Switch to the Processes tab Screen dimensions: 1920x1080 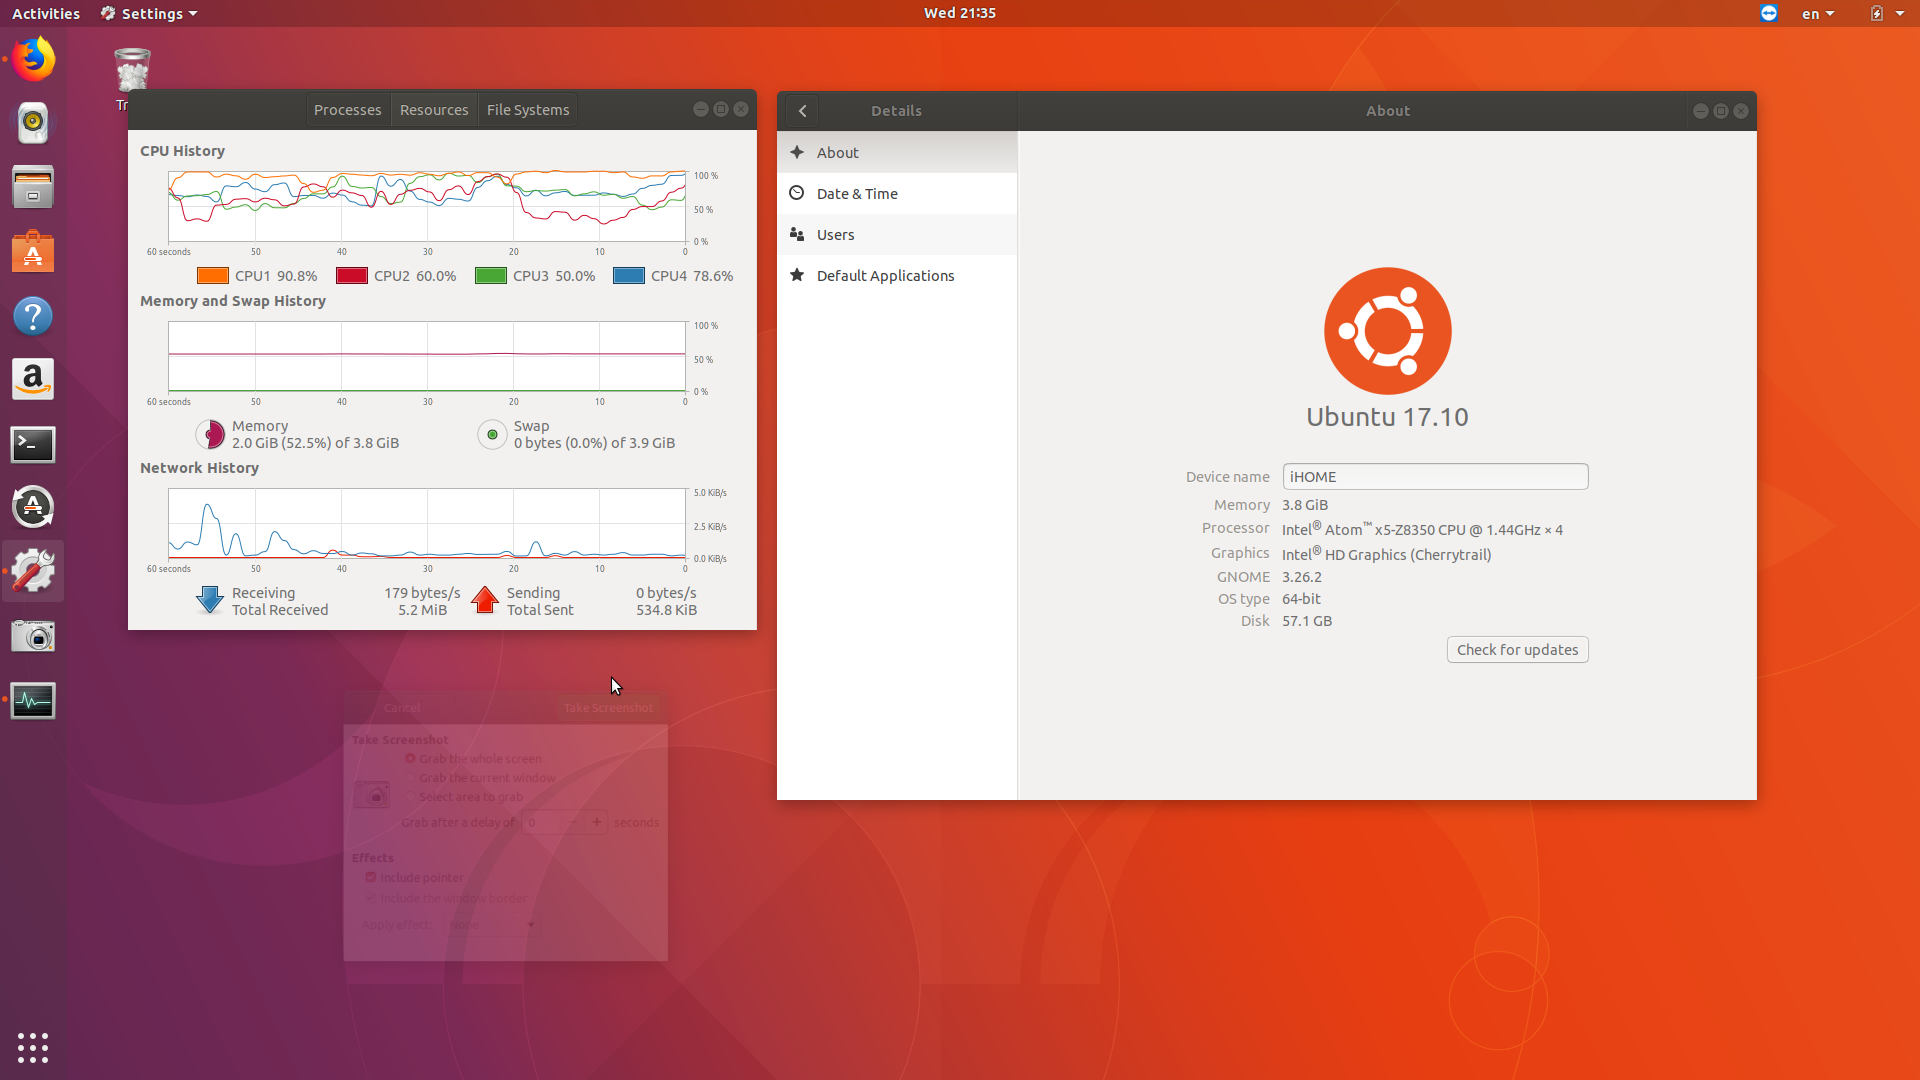347,110
